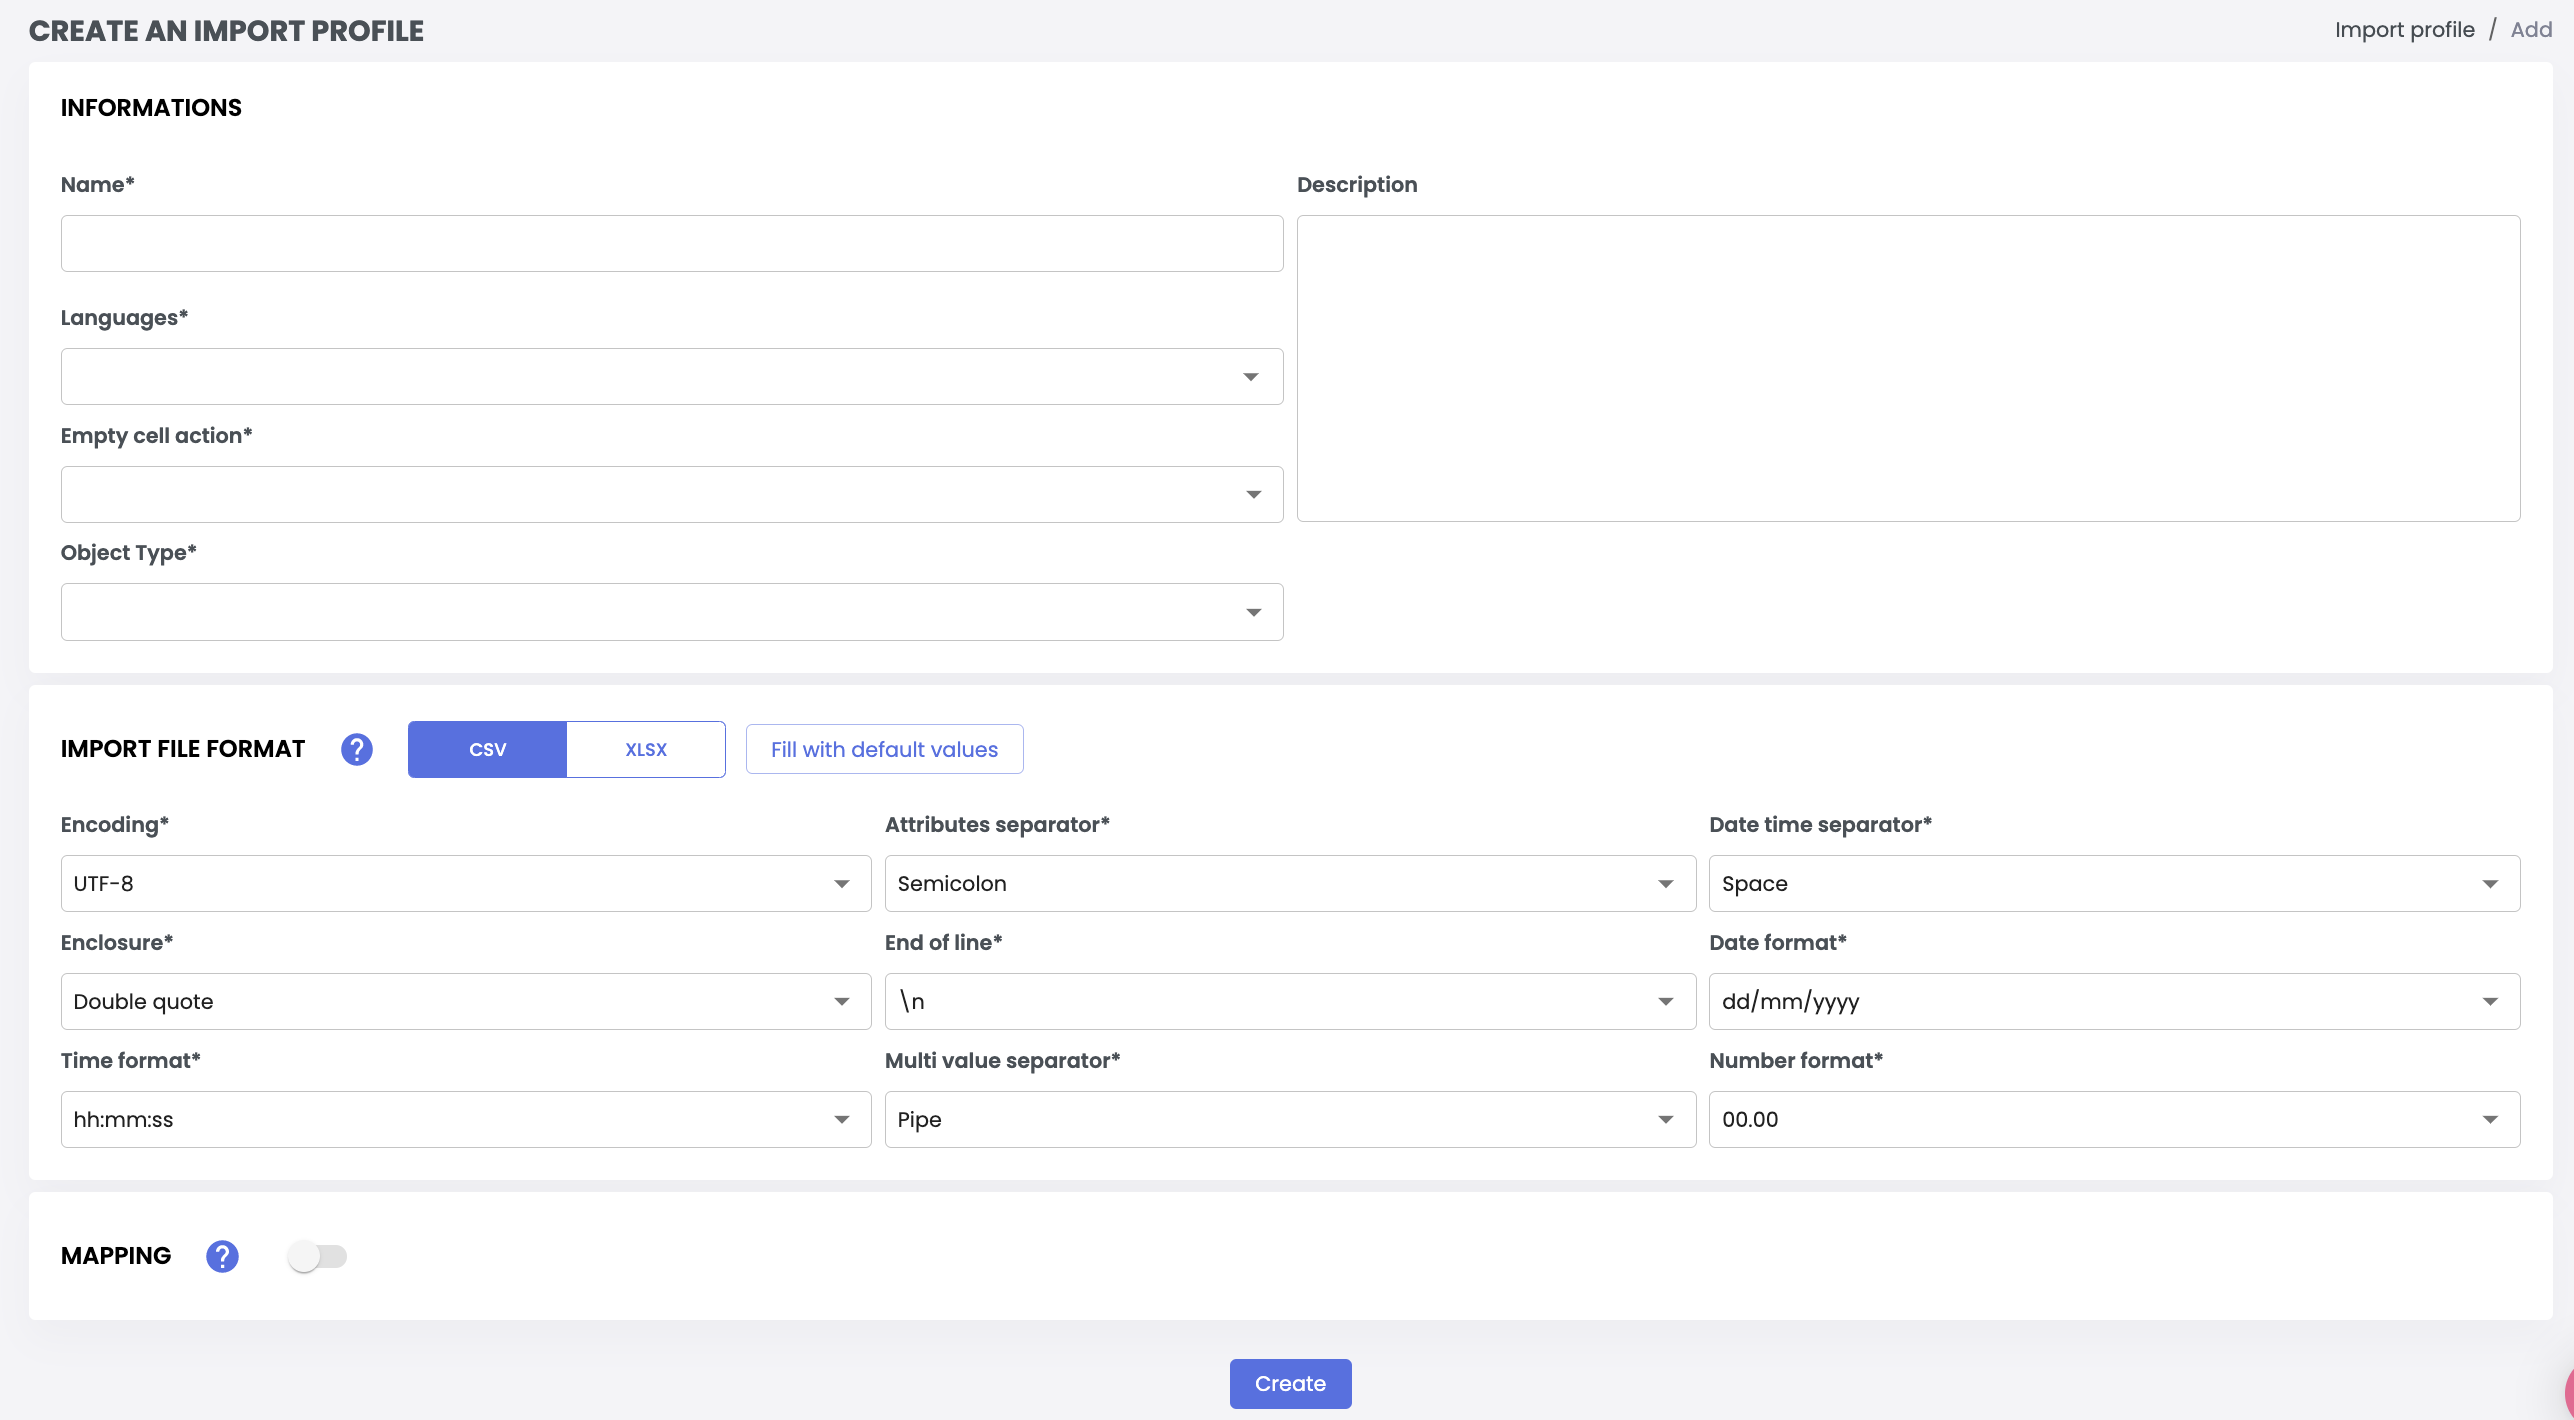Click the Import File Format help icon
Screen dimensions: 2574x1420
pos(357,749)
